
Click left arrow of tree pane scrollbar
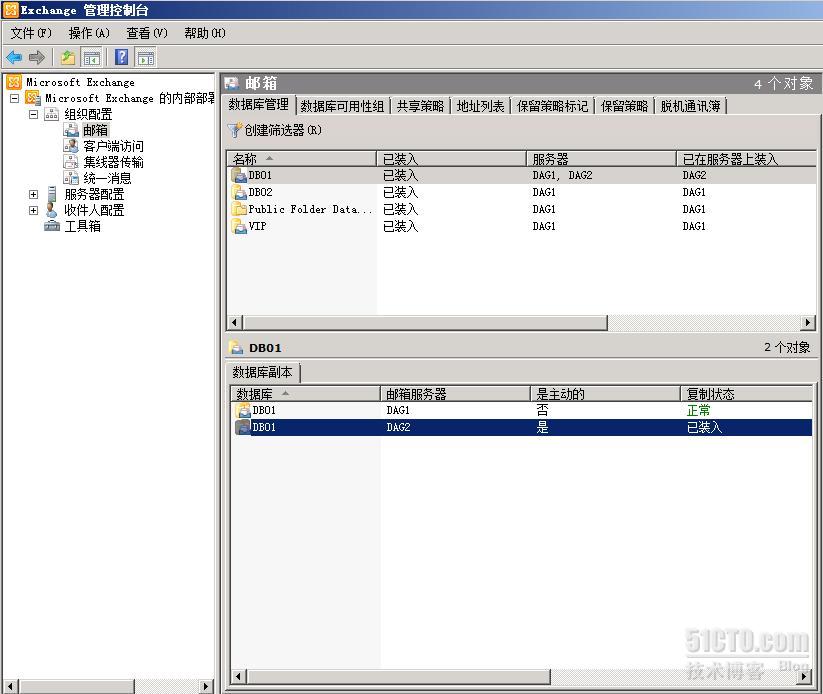point(10,686)
